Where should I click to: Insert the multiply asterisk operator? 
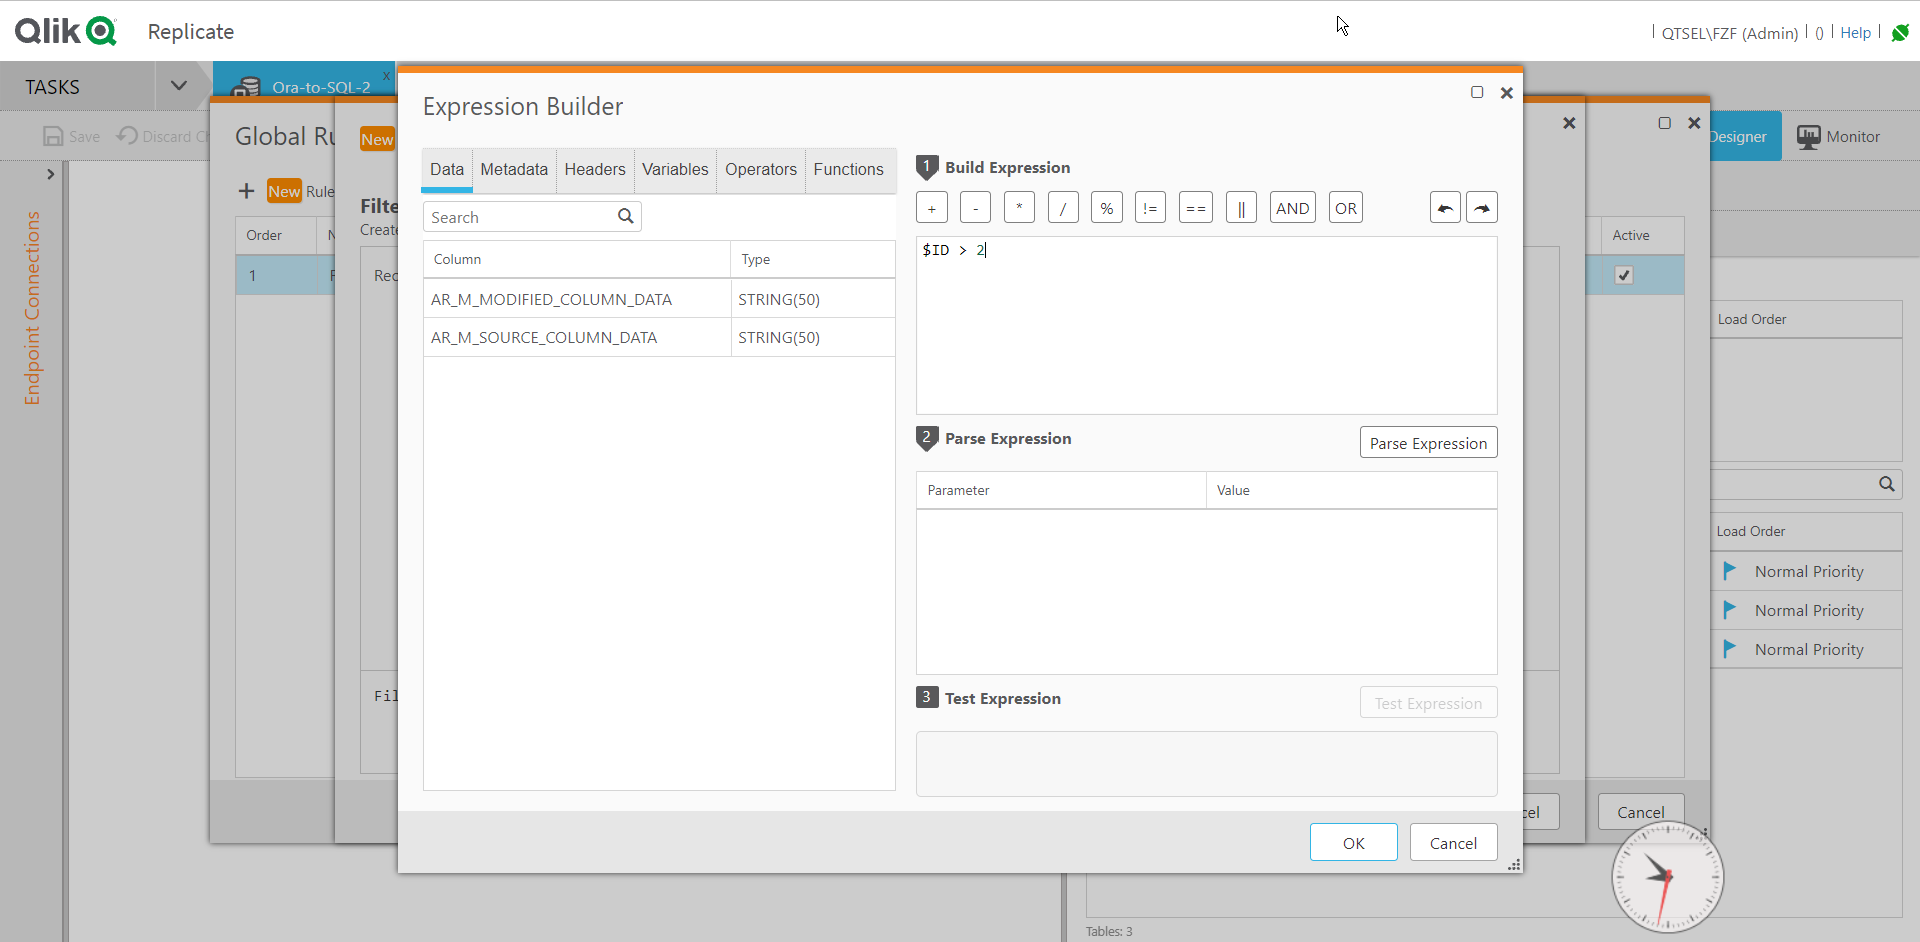1019,208
